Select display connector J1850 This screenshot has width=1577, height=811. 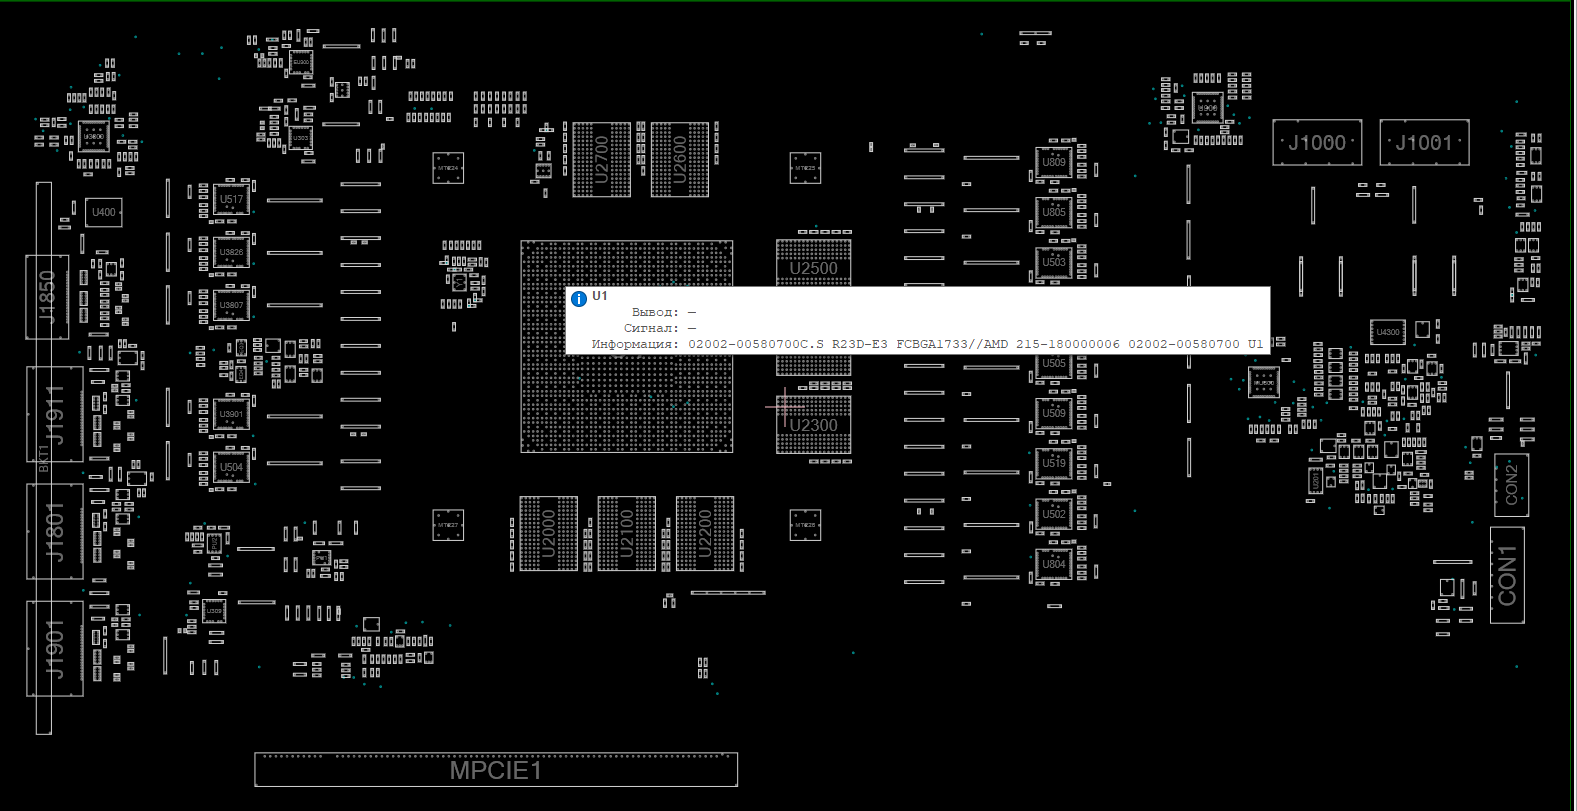(x=48, y=297)
